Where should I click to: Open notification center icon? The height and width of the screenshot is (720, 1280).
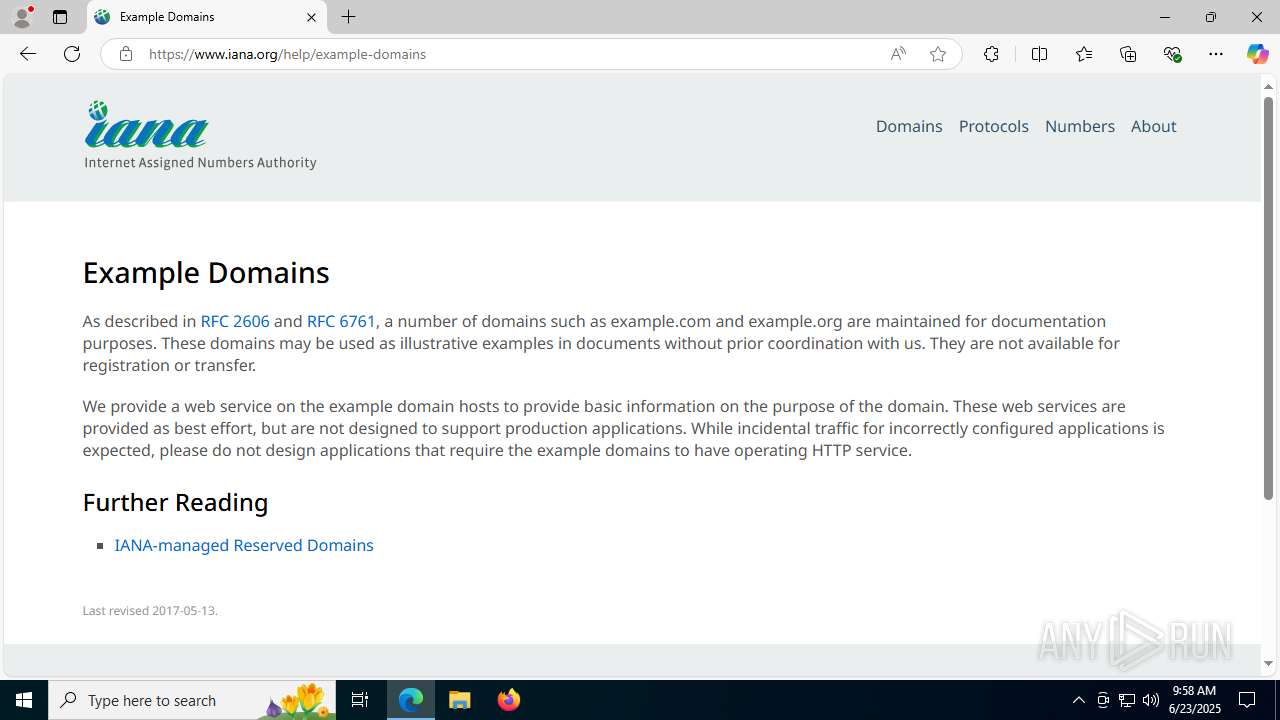coord(1247,700)
